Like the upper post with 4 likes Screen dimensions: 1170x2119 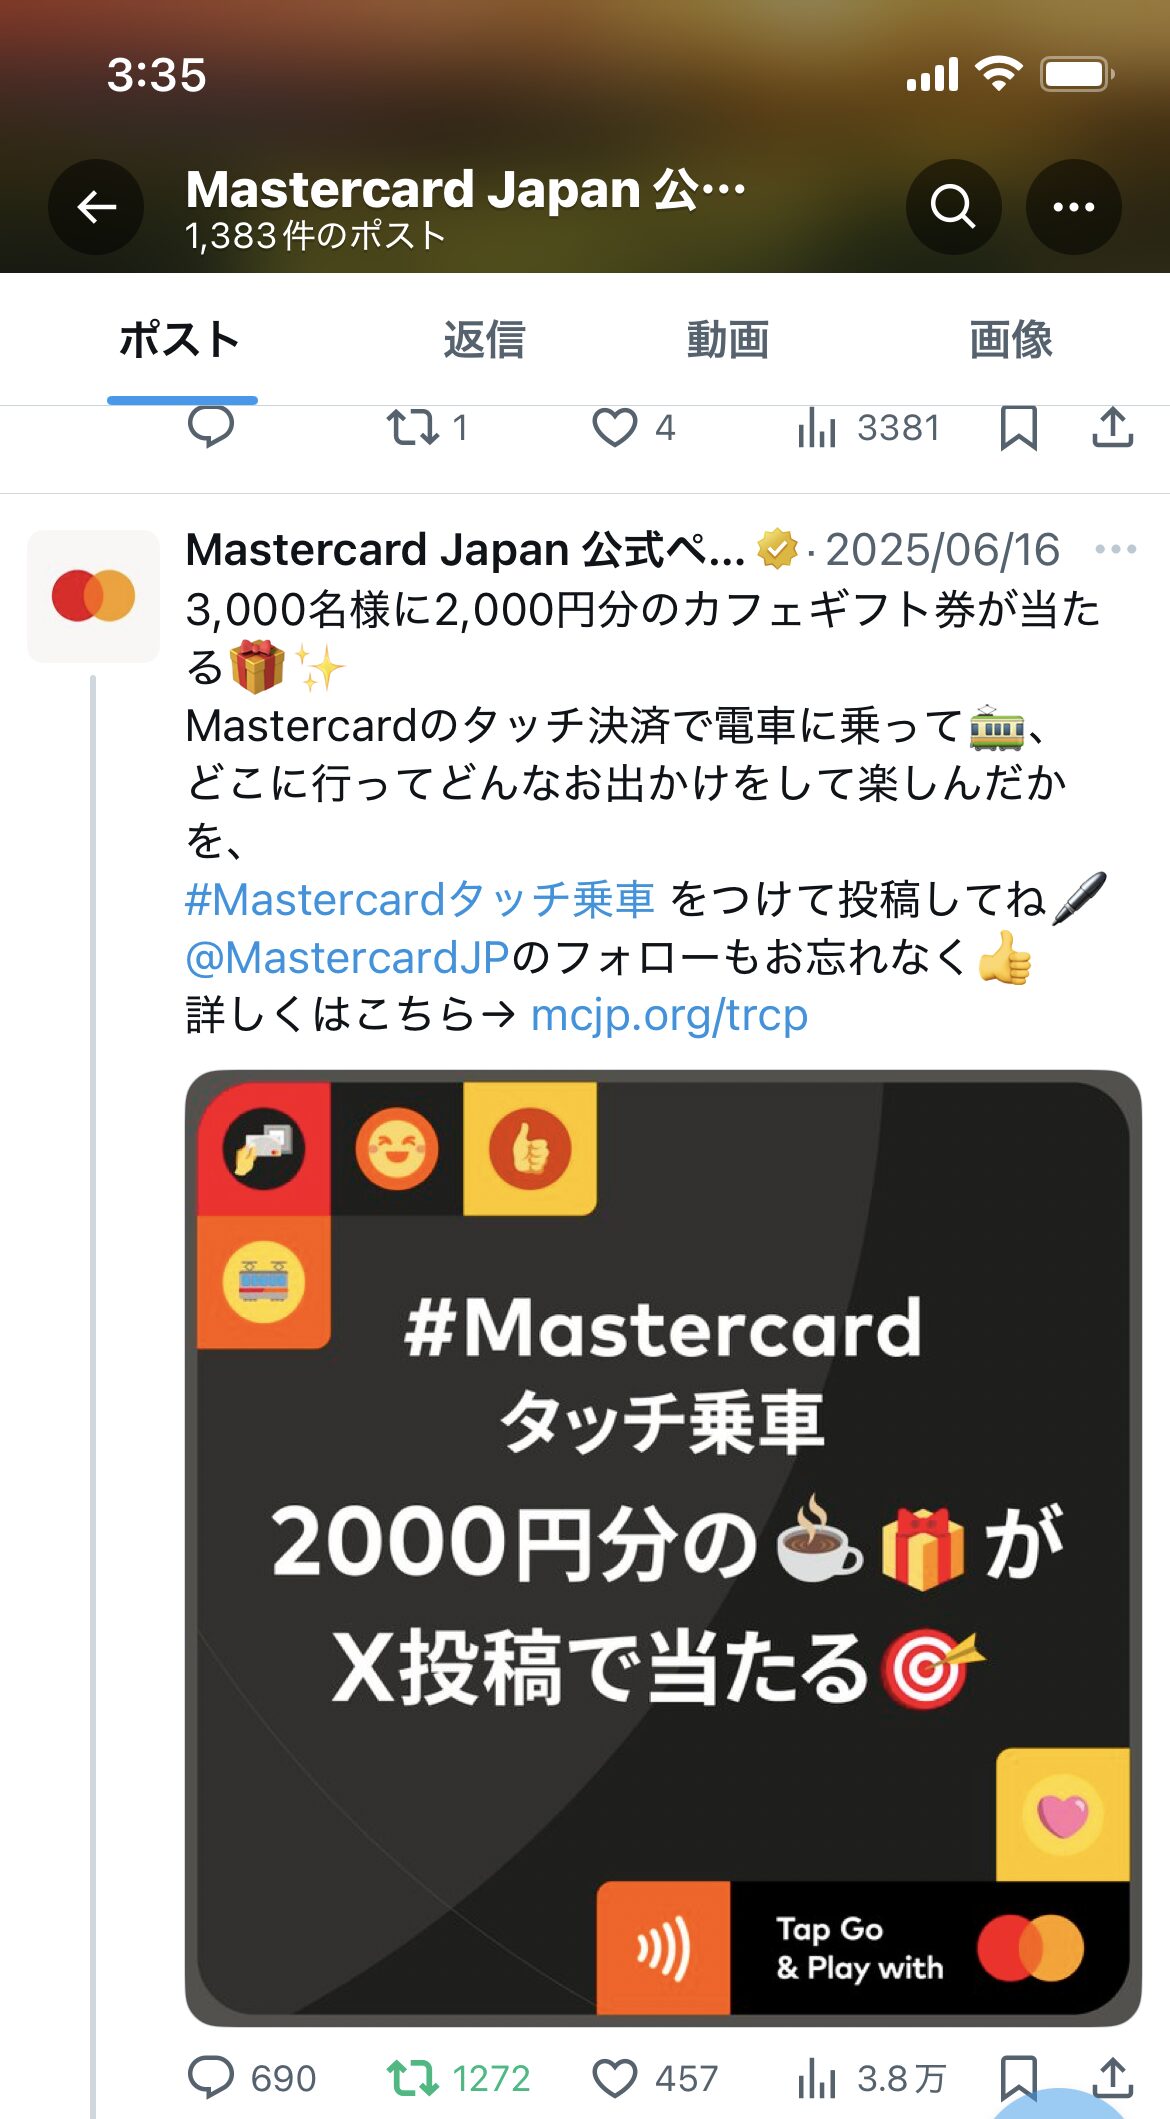click(x=615, y=428)
